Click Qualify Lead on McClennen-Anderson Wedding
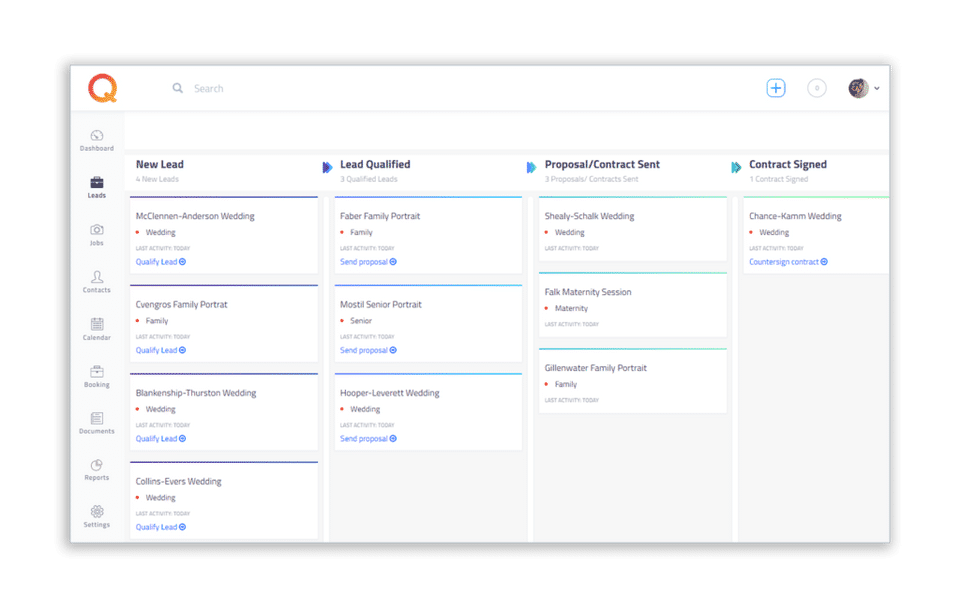 [x=160, y=262]
